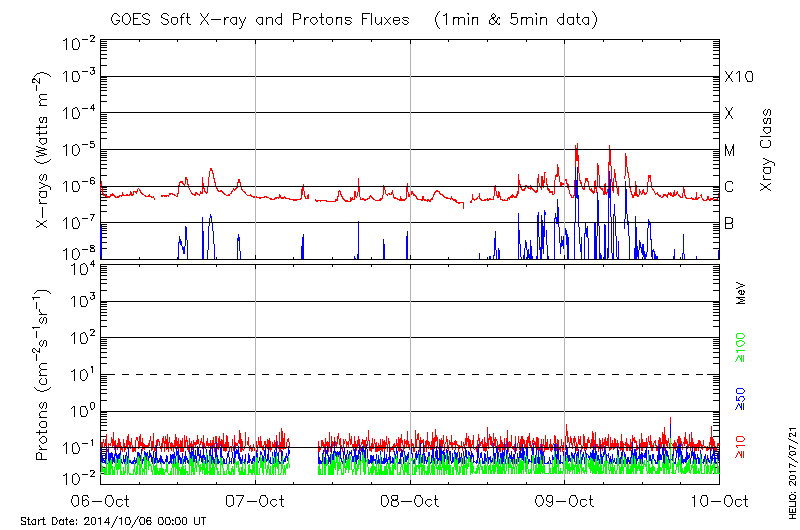Click the Protons y-axis label
This screenshot has width=800, height=530.
[x=43, y=375]
